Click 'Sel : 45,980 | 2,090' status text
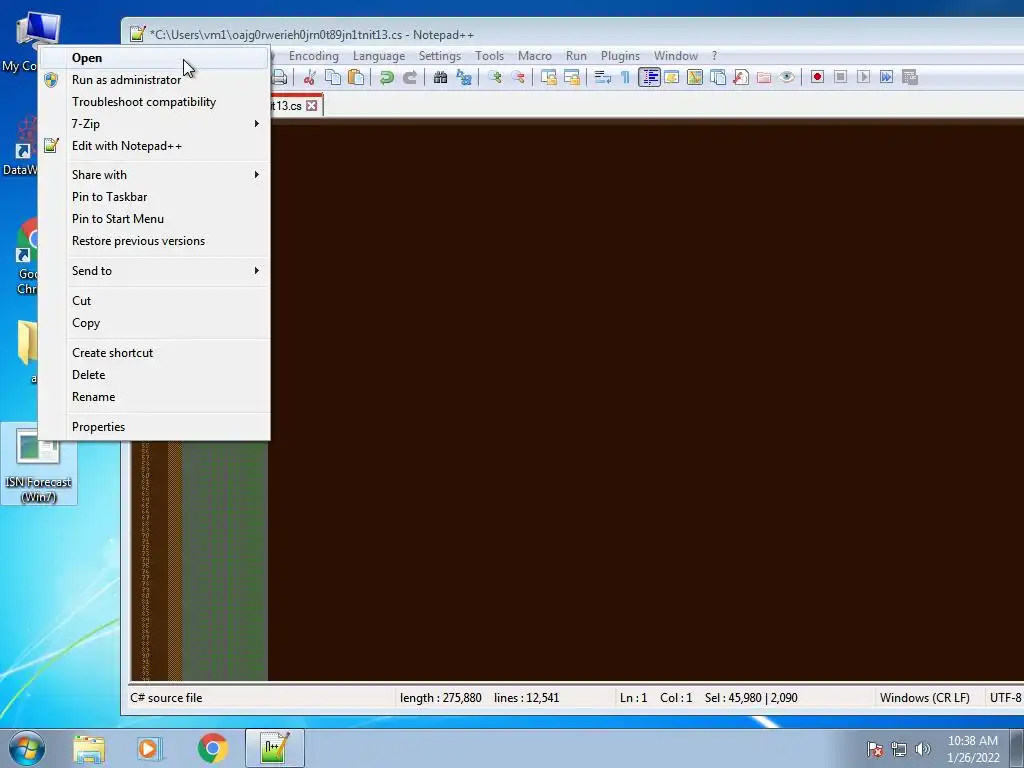1024x768 pixels. click(x=751, y=697)
